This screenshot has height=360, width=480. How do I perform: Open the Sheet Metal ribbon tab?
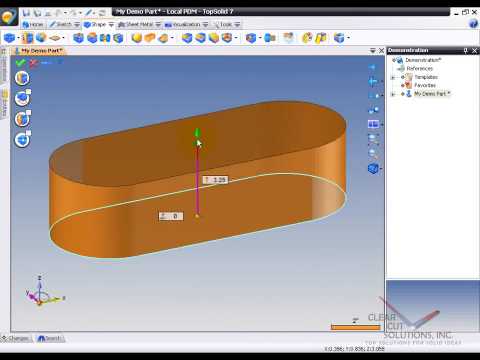pos(136,25)
